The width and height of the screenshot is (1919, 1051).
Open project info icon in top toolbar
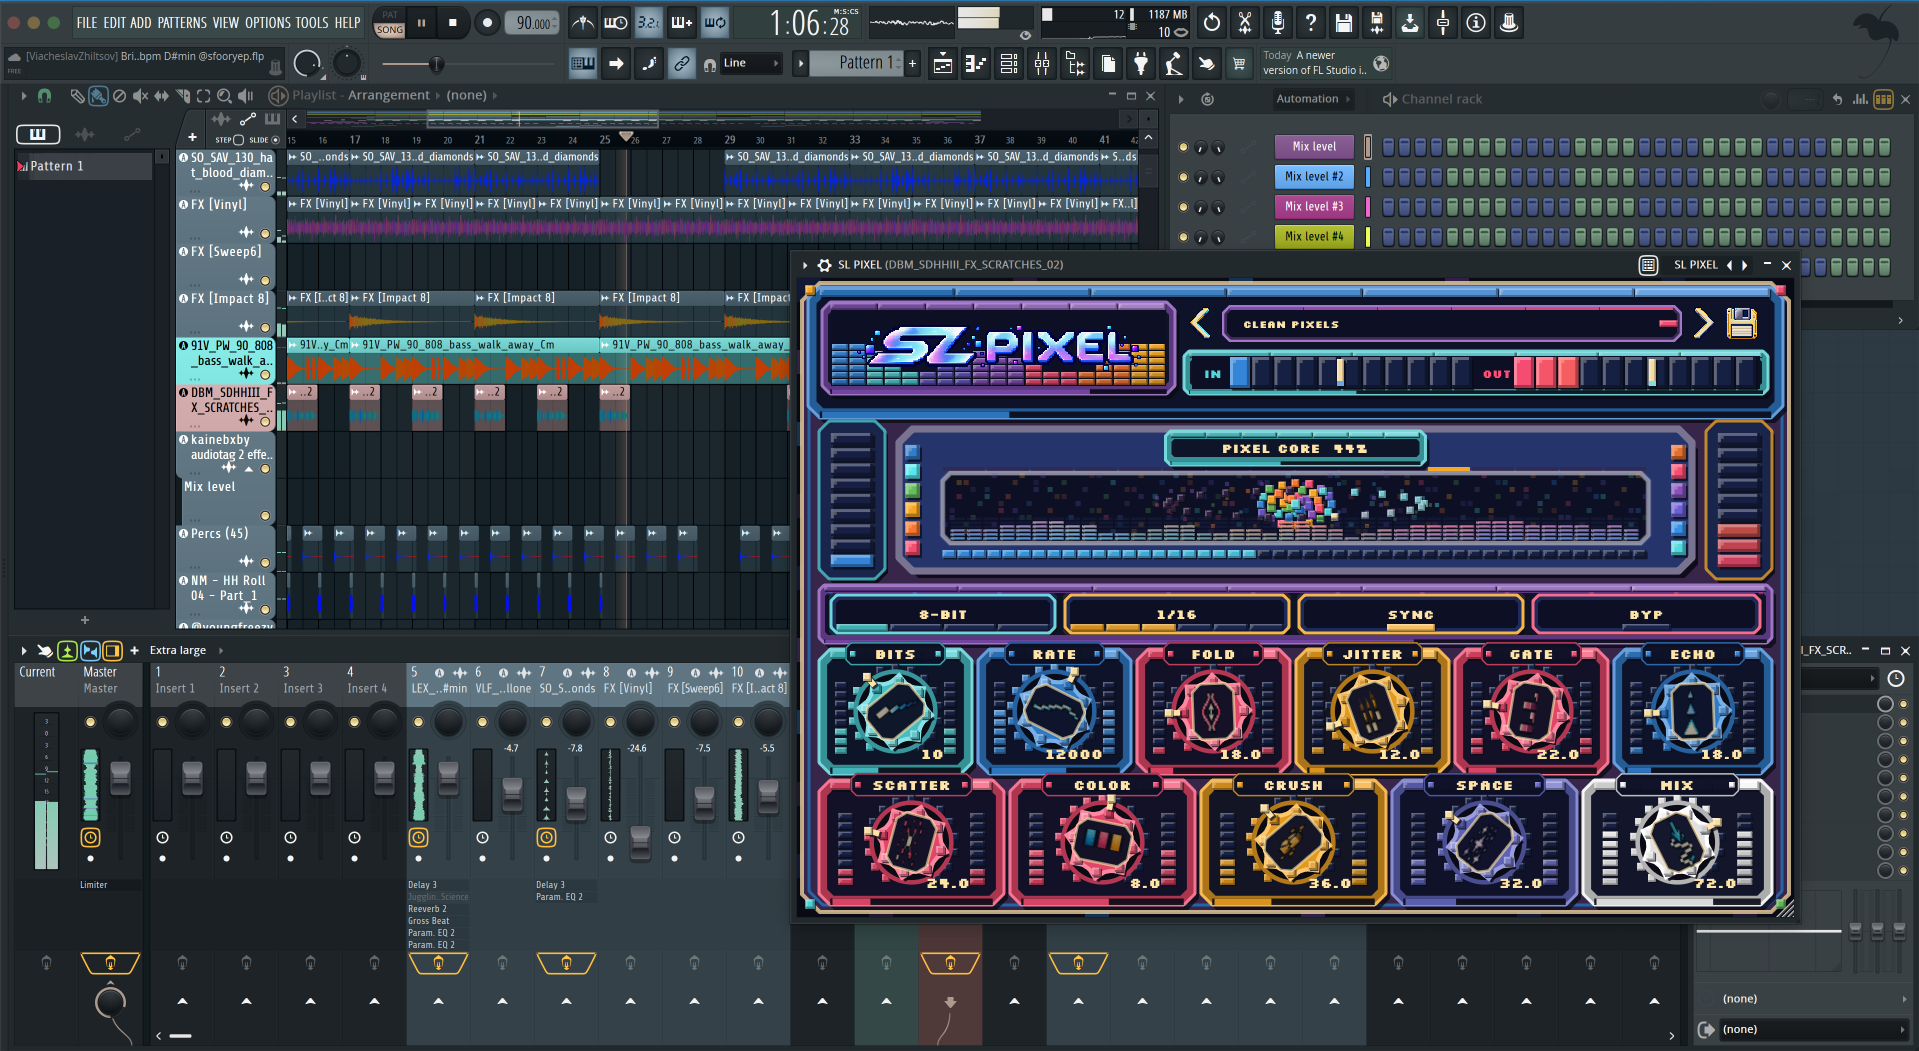pyautogui.click(x=1476, y=22)
